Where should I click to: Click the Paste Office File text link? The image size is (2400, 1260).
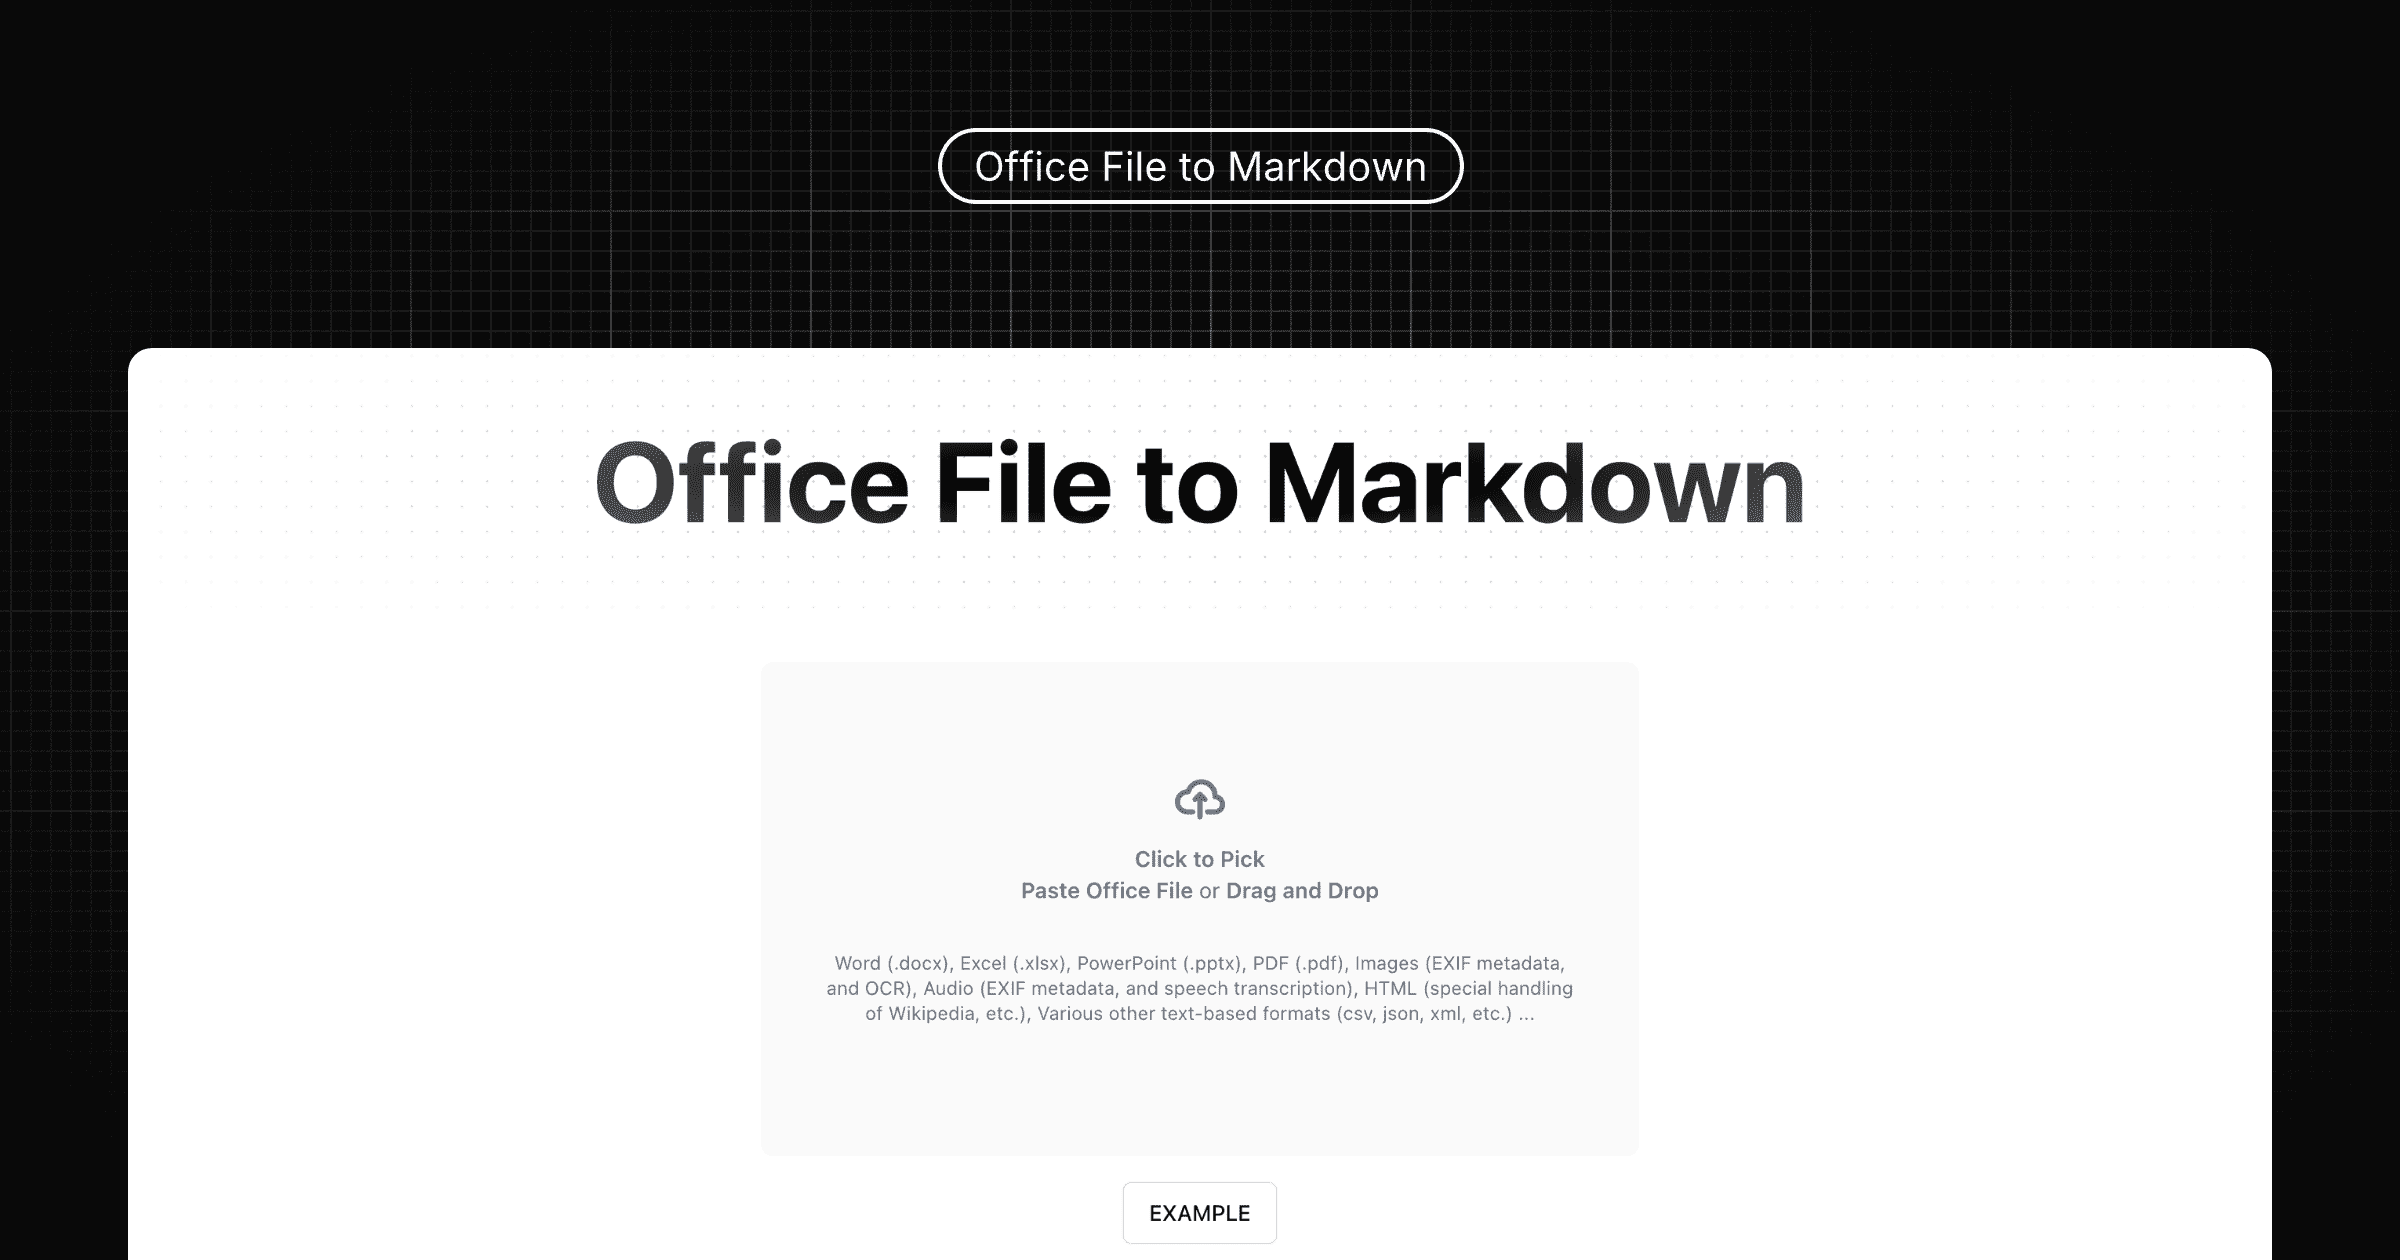click(x=1106, y=890)
